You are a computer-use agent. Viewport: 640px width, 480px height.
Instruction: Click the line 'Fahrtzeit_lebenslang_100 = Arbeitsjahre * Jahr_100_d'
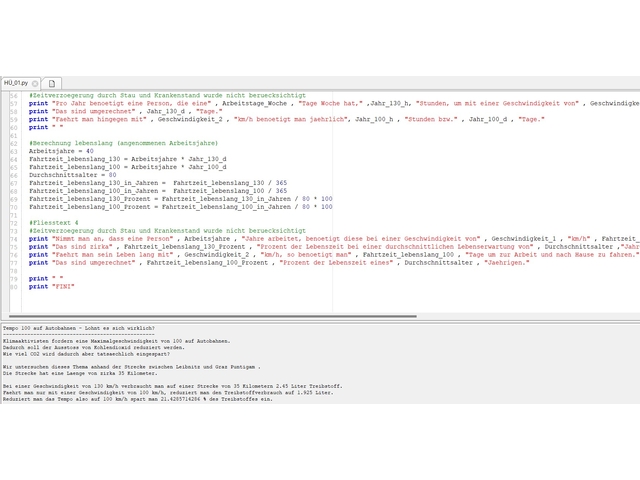(127, 167)
